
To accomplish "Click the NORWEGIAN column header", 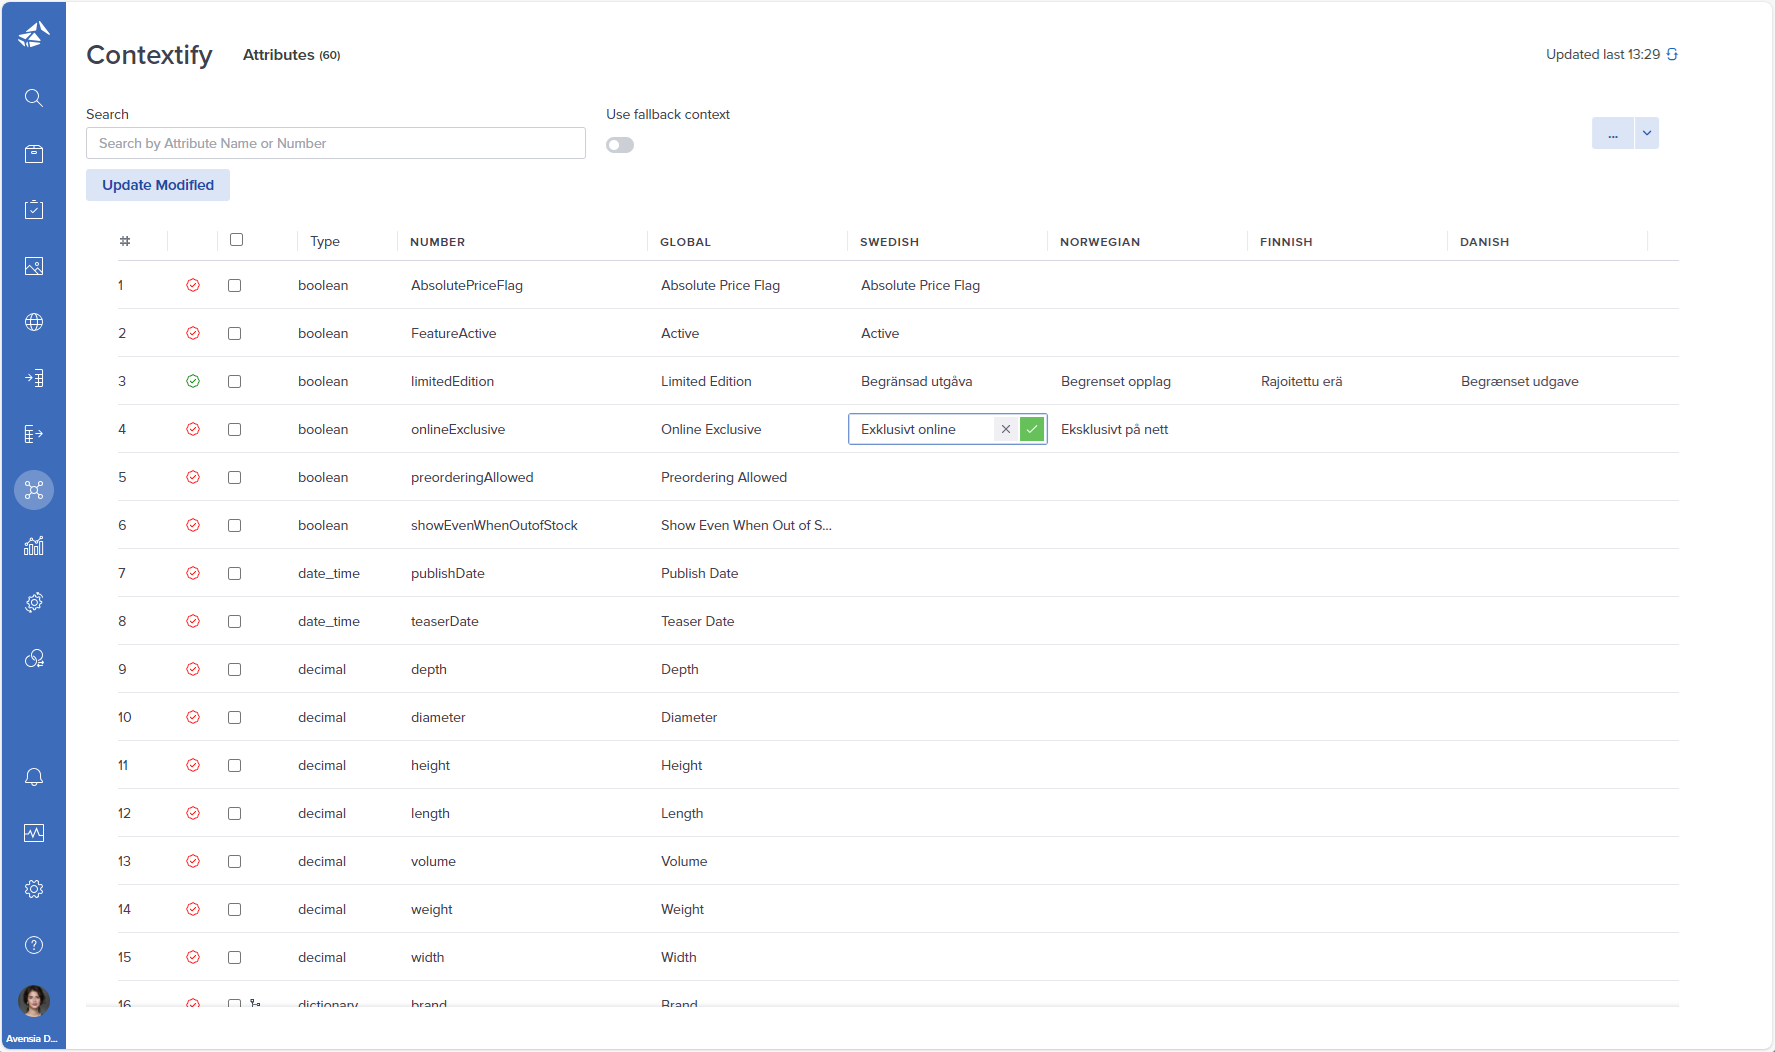I will coord(1099,242).
